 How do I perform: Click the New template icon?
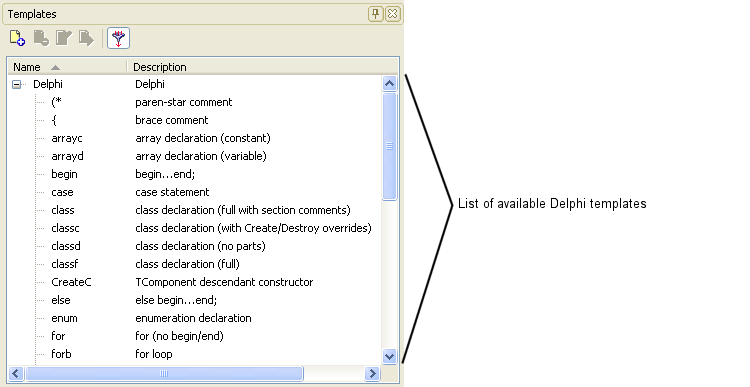tap(18, 38)
